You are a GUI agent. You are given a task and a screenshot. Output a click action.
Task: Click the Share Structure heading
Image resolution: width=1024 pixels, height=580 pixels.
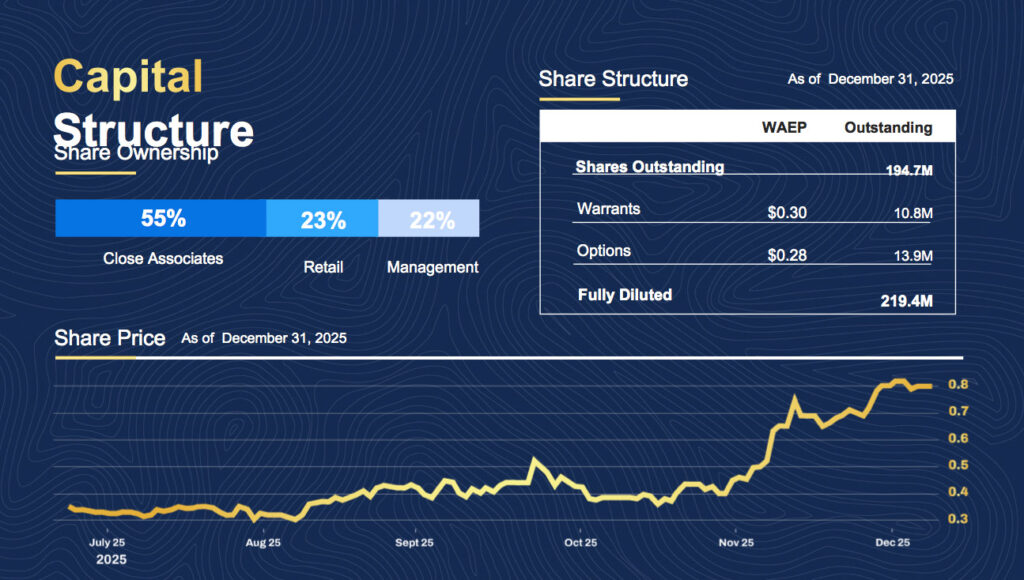(613, 79)
